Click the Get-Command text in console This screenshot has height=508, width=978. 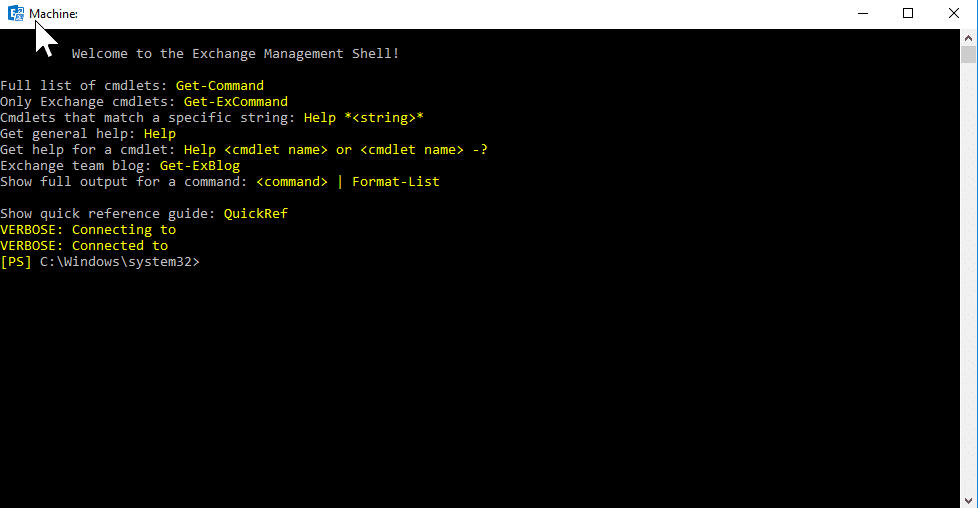tap(220, 85)
